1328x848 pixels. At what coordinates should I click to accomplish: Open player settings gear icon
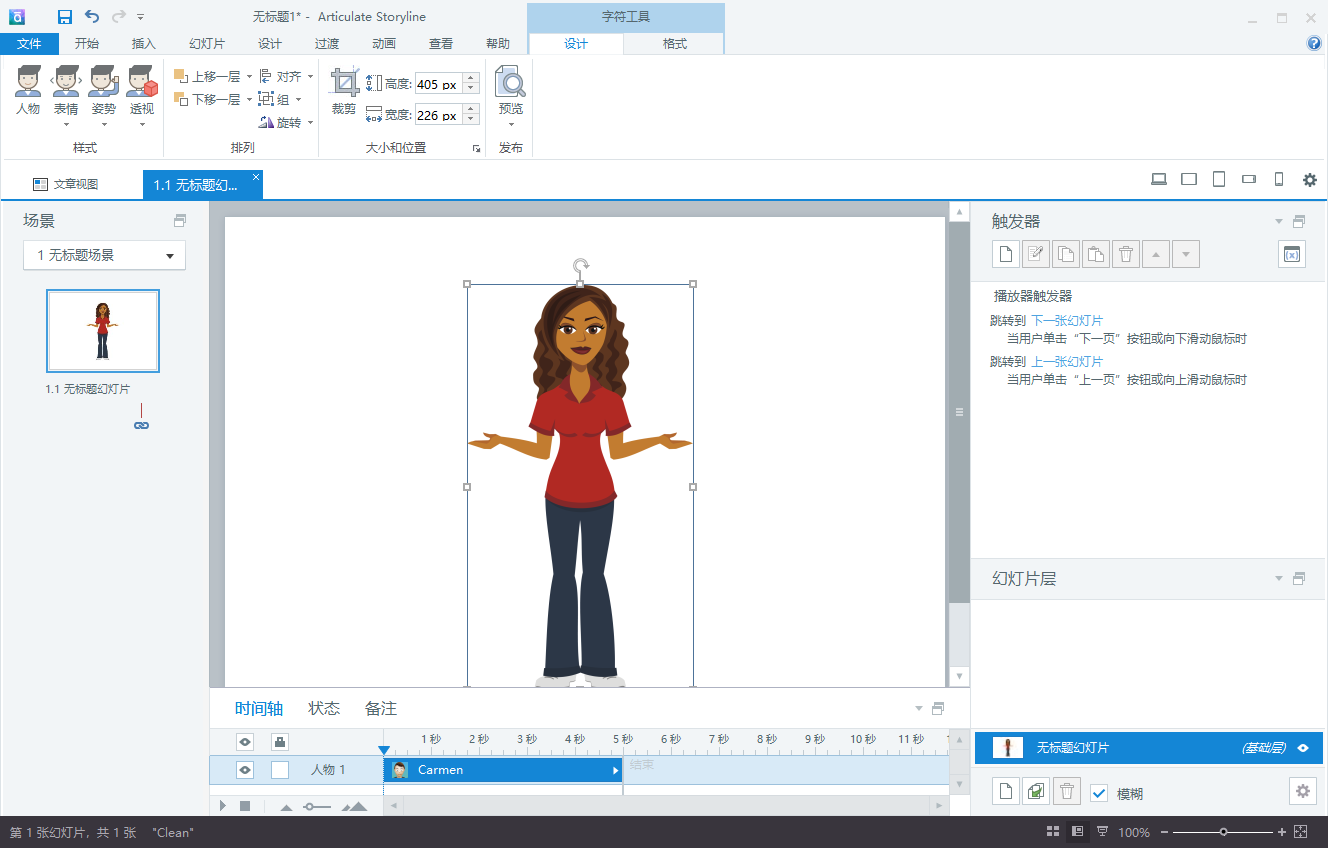(1309, 180)
